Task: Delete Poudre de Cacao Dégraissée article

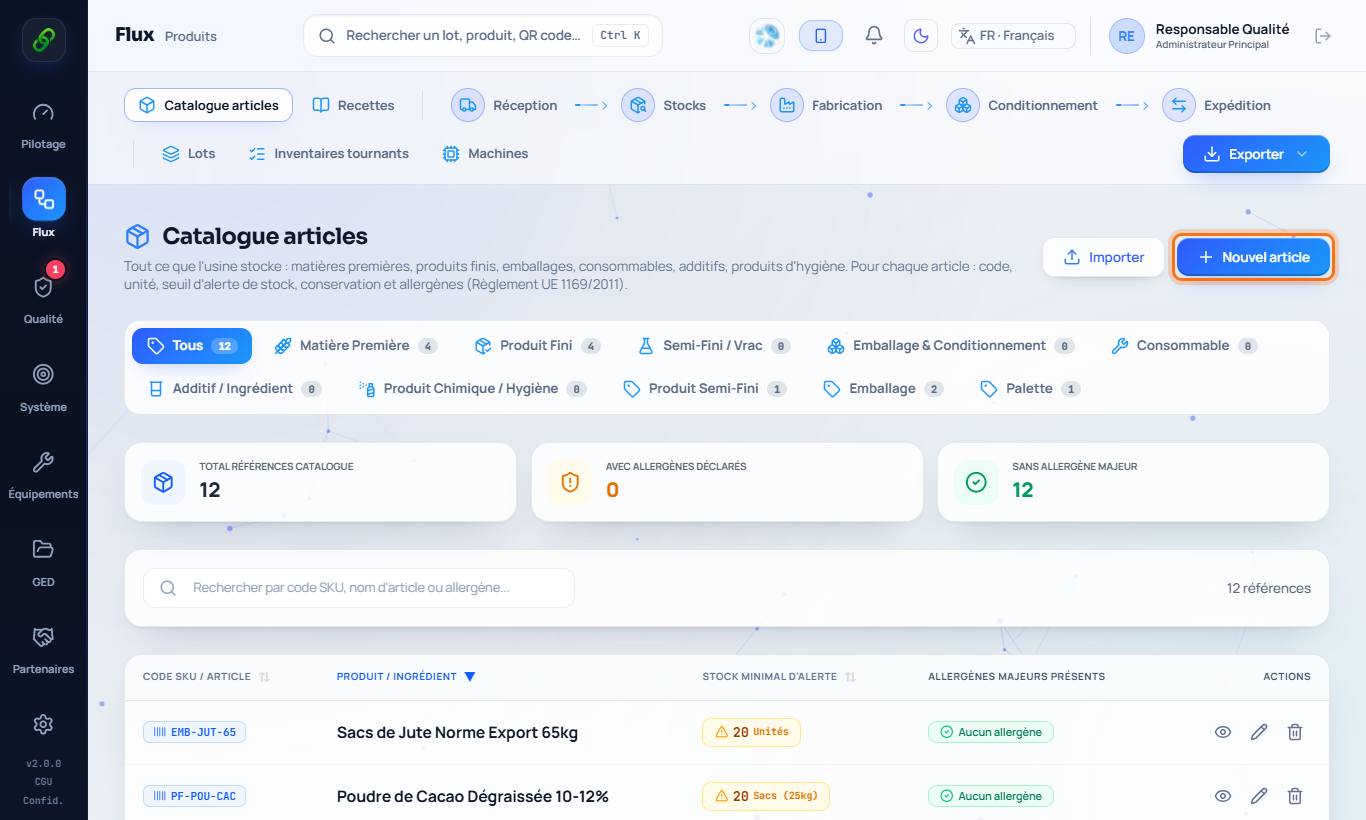Action: (1295, 796)
